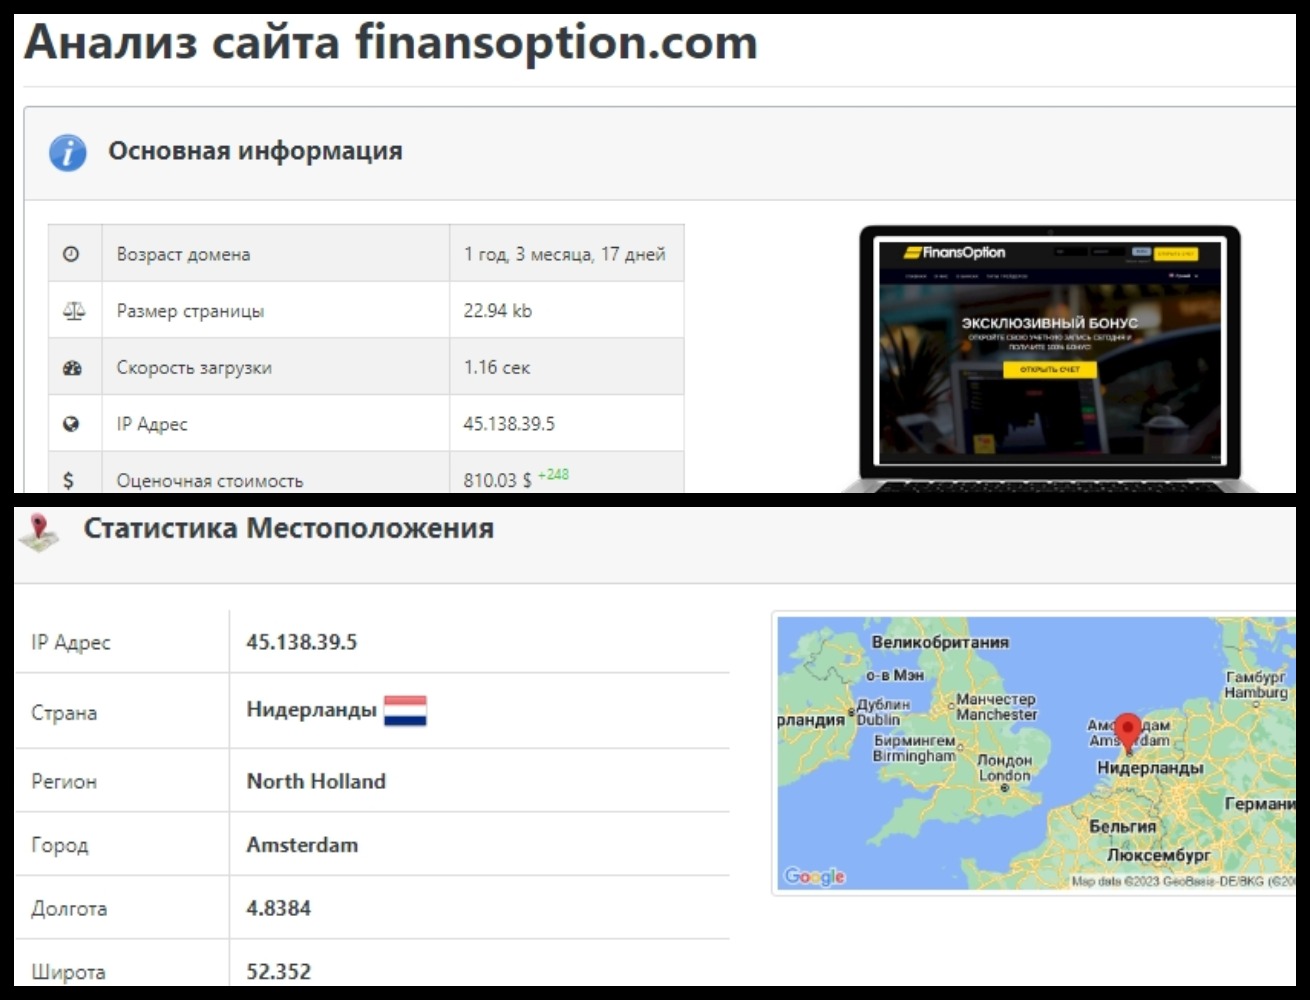Select the value 1 год, 3 месяца, 17 дней
The image size is (1310, 1000).
564,254
